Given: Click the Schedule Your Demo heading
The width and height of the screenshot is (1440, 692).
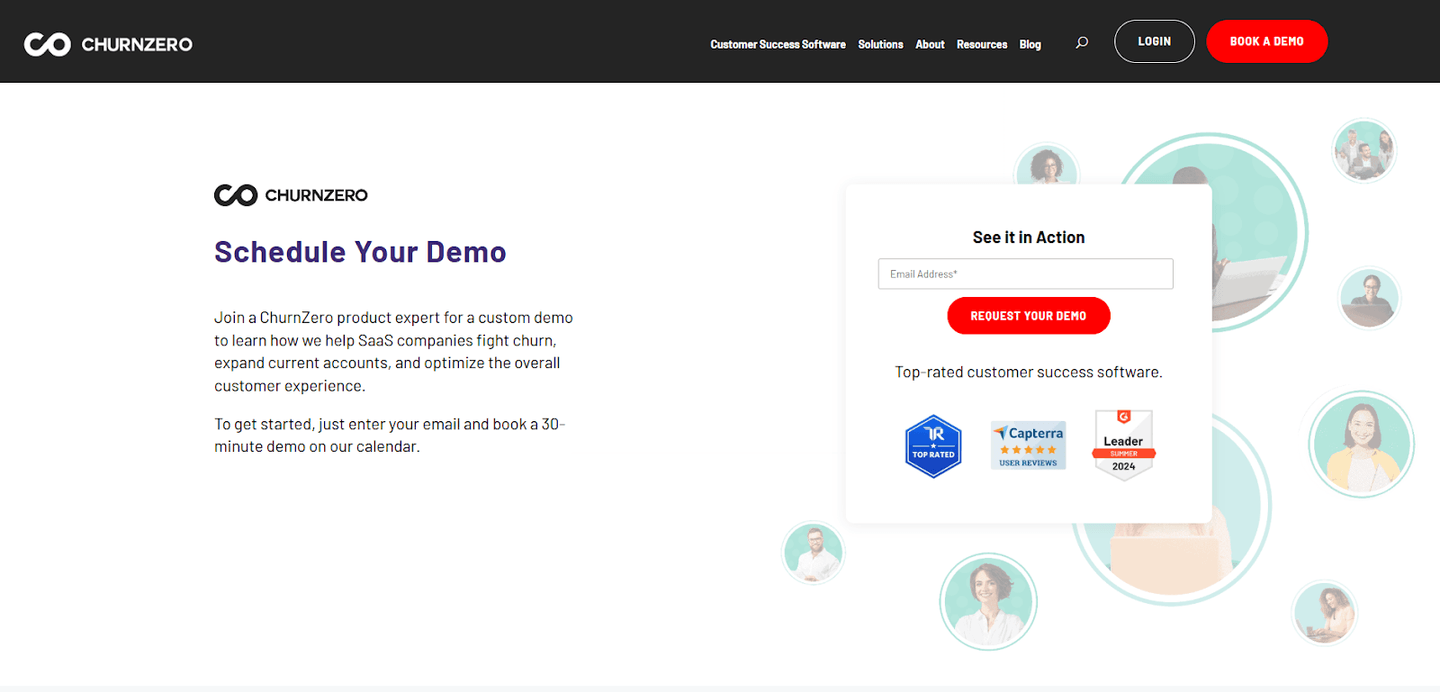Looking at the screenshot, I should (x=360, y=251).
